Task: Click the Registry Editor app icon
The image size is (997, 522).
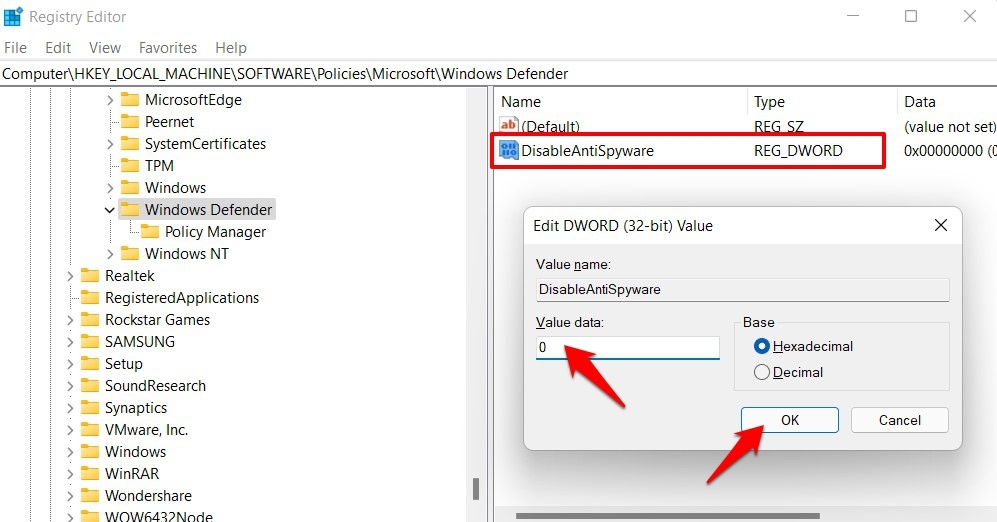Action: (13, 17)
